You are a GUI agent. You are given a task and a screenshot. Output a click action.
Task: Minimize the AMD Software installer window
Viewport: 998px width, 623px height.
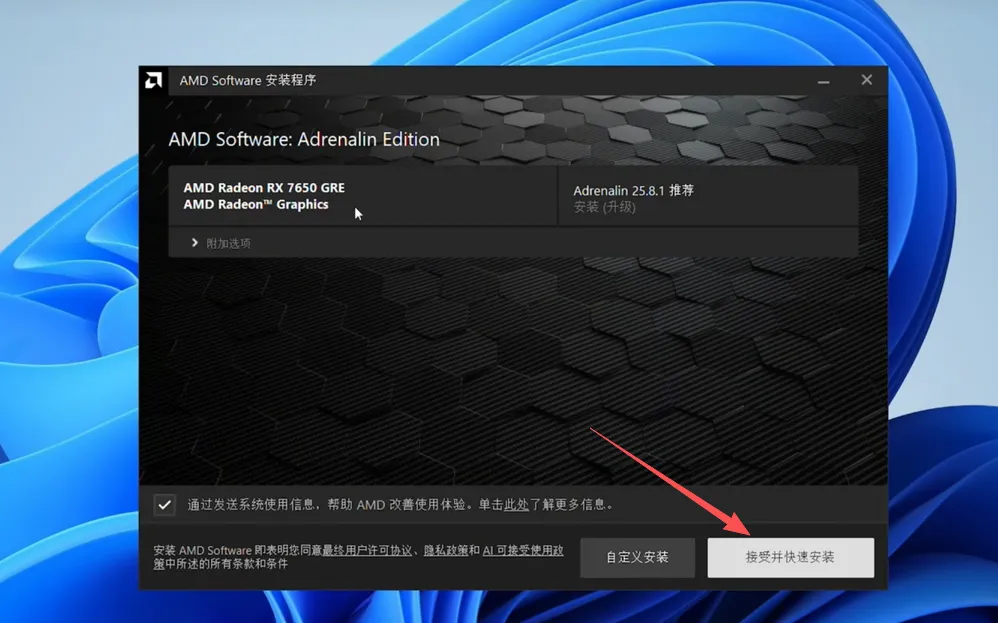coord(824,81)
